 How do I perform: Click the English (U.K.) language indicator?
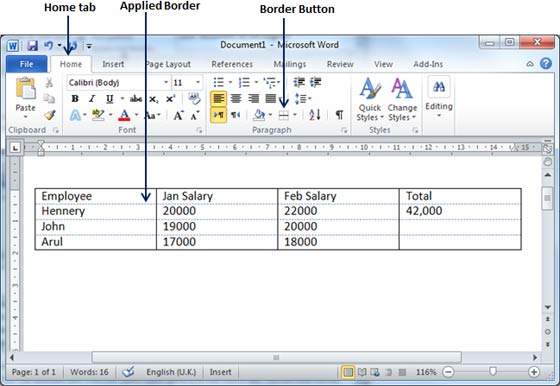pyautogui.click(x=171, y=372)
